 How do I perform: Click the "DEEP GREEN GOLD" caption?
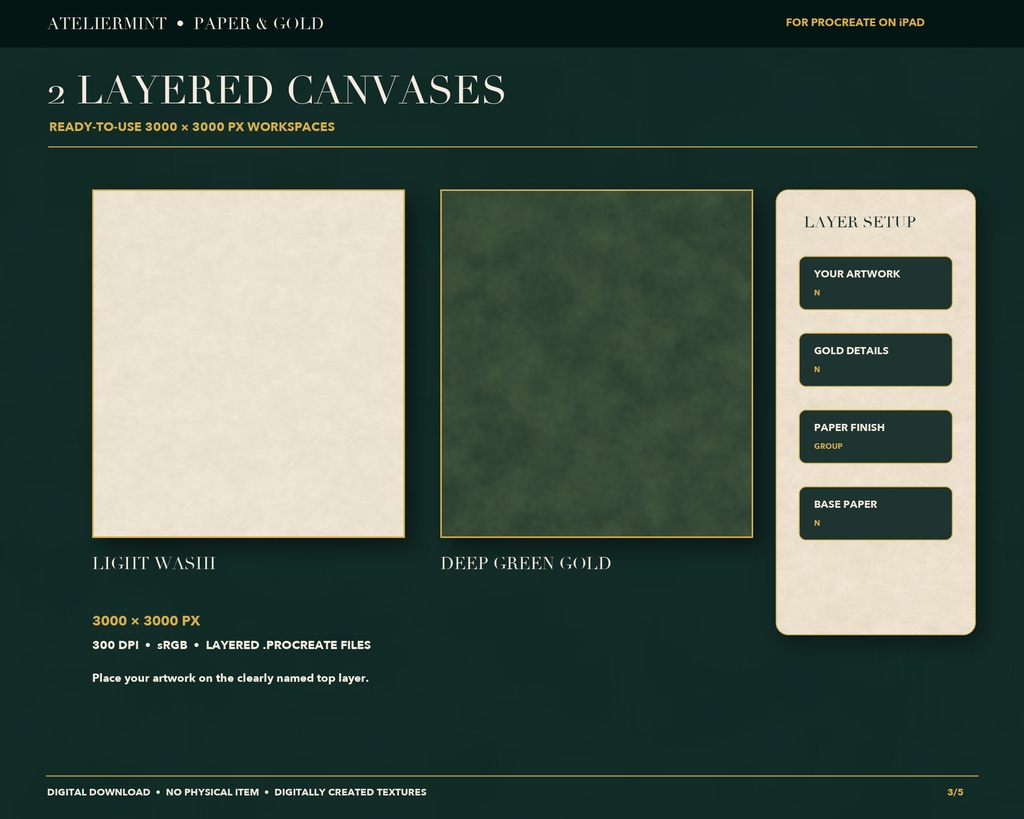(x=526, y=563)
